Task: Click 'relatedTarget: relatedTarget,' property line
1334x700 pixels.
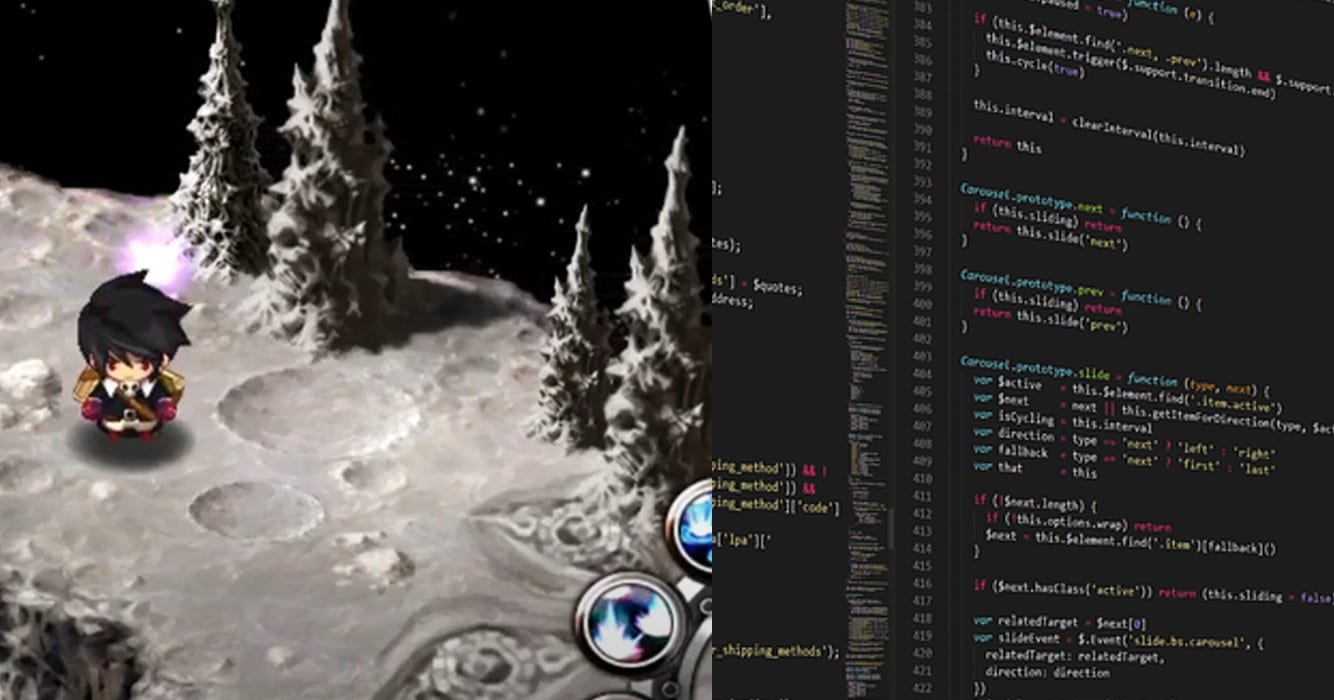Action: (1073, 657)
